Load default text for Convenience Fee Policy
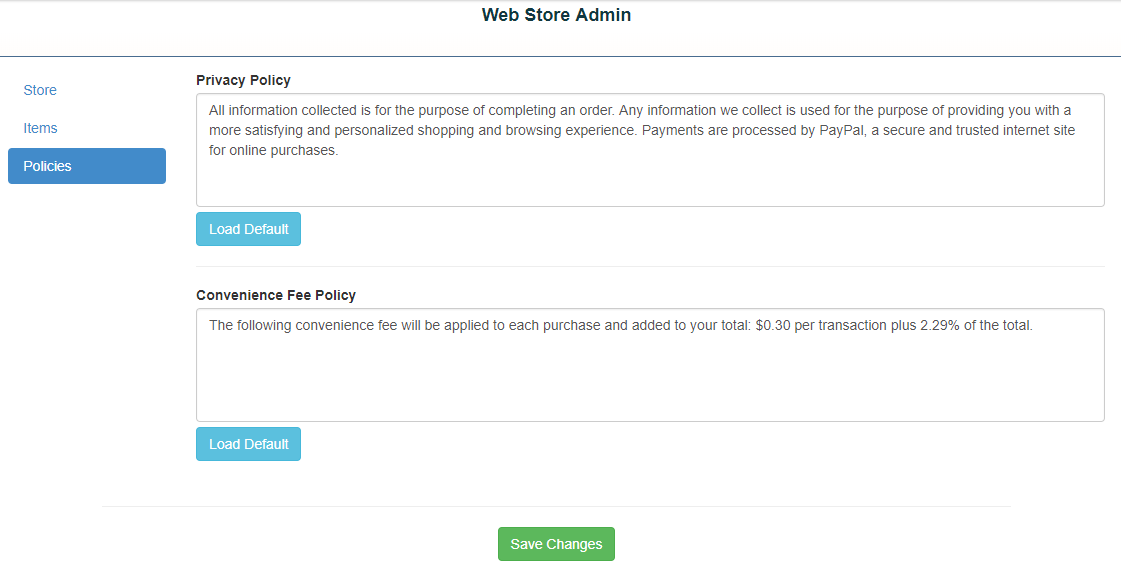This screenshot has height=568, width=1121. coord(248,444)
